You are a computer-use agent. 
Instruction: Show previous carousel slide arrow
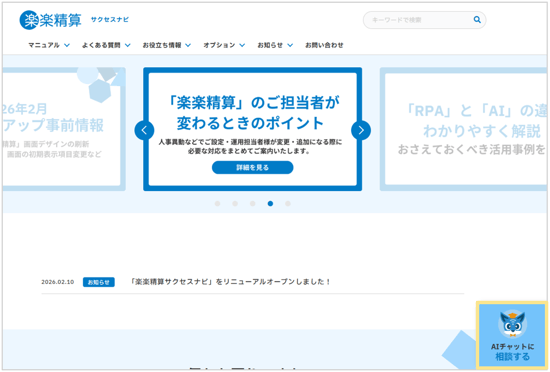pos(144,130)
